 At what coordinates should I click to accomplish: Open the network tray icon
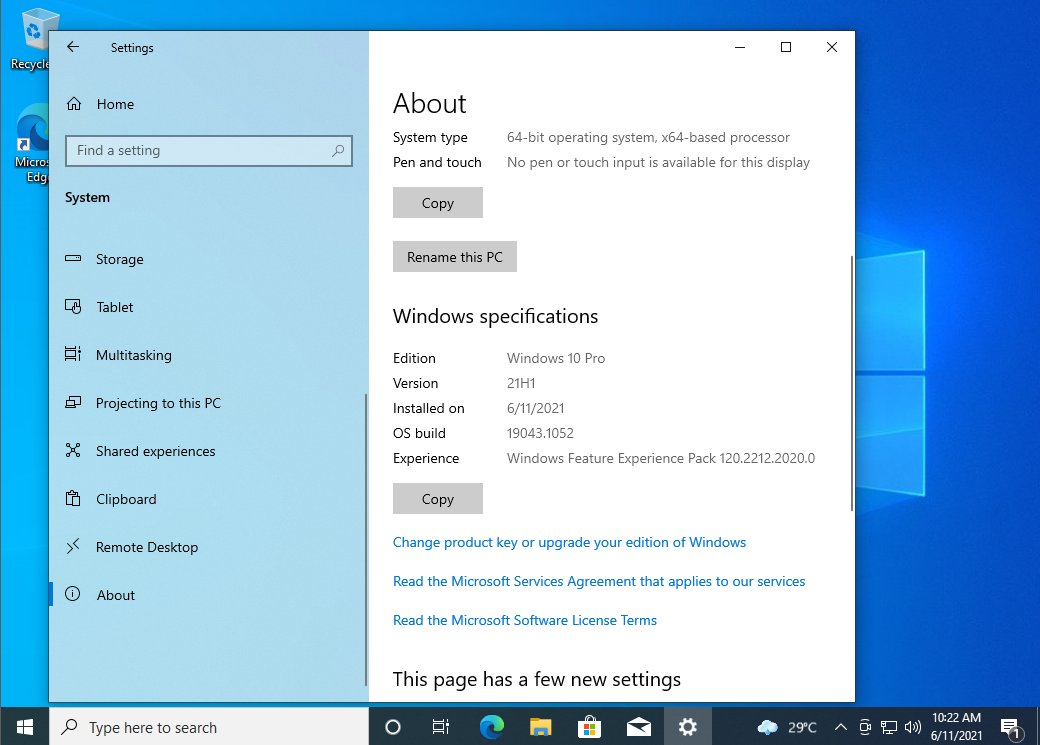point(889,727)
